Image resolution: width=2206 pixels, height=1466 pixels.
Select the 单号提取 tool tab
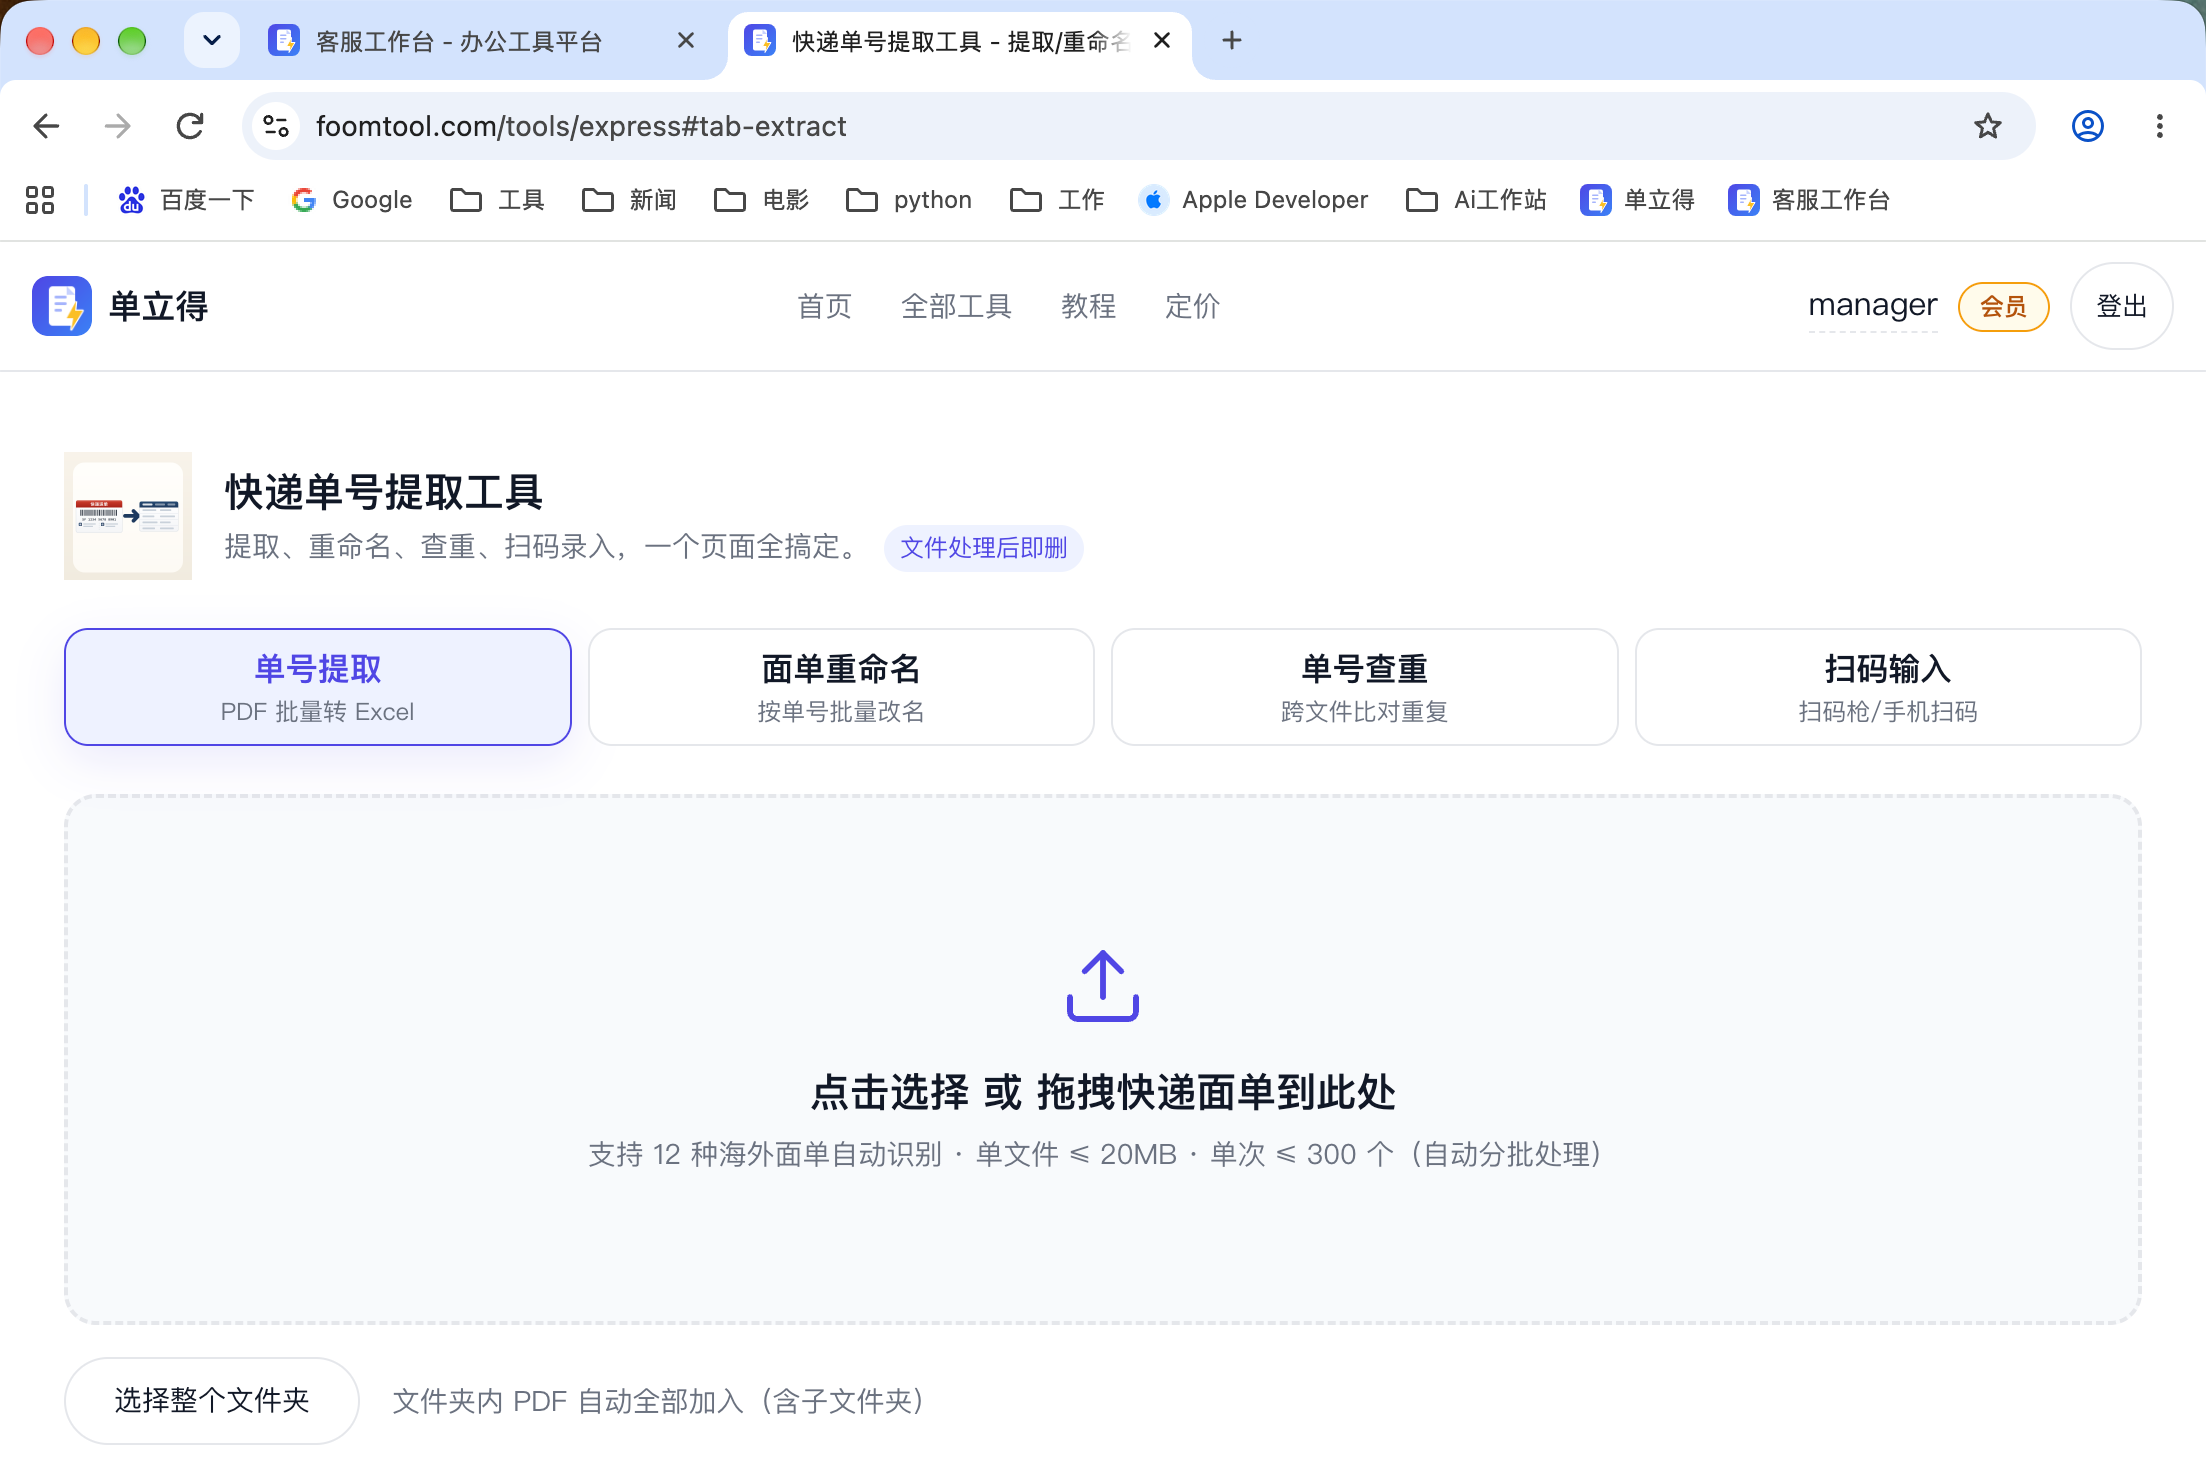[318, 687]
